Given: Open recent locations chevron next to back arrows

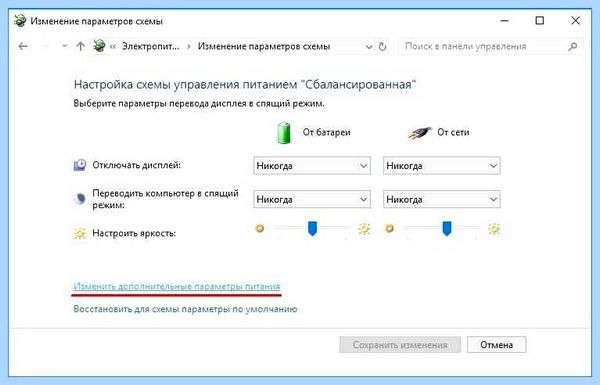Looking at the screenshot, I should (x=64, y=46).
